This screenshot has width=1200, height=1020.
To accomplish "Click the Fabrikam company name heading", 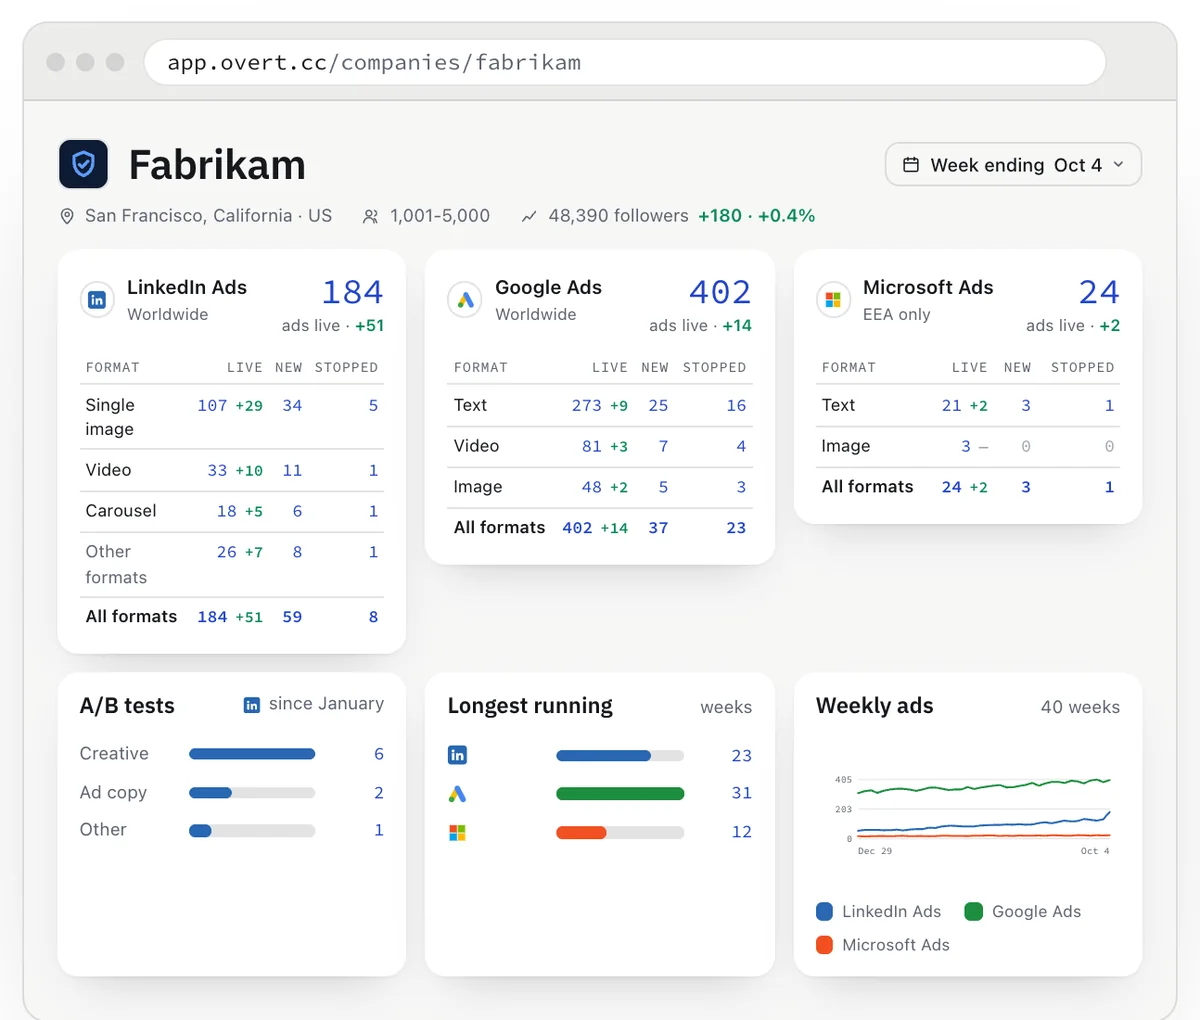I will point(217,165).
